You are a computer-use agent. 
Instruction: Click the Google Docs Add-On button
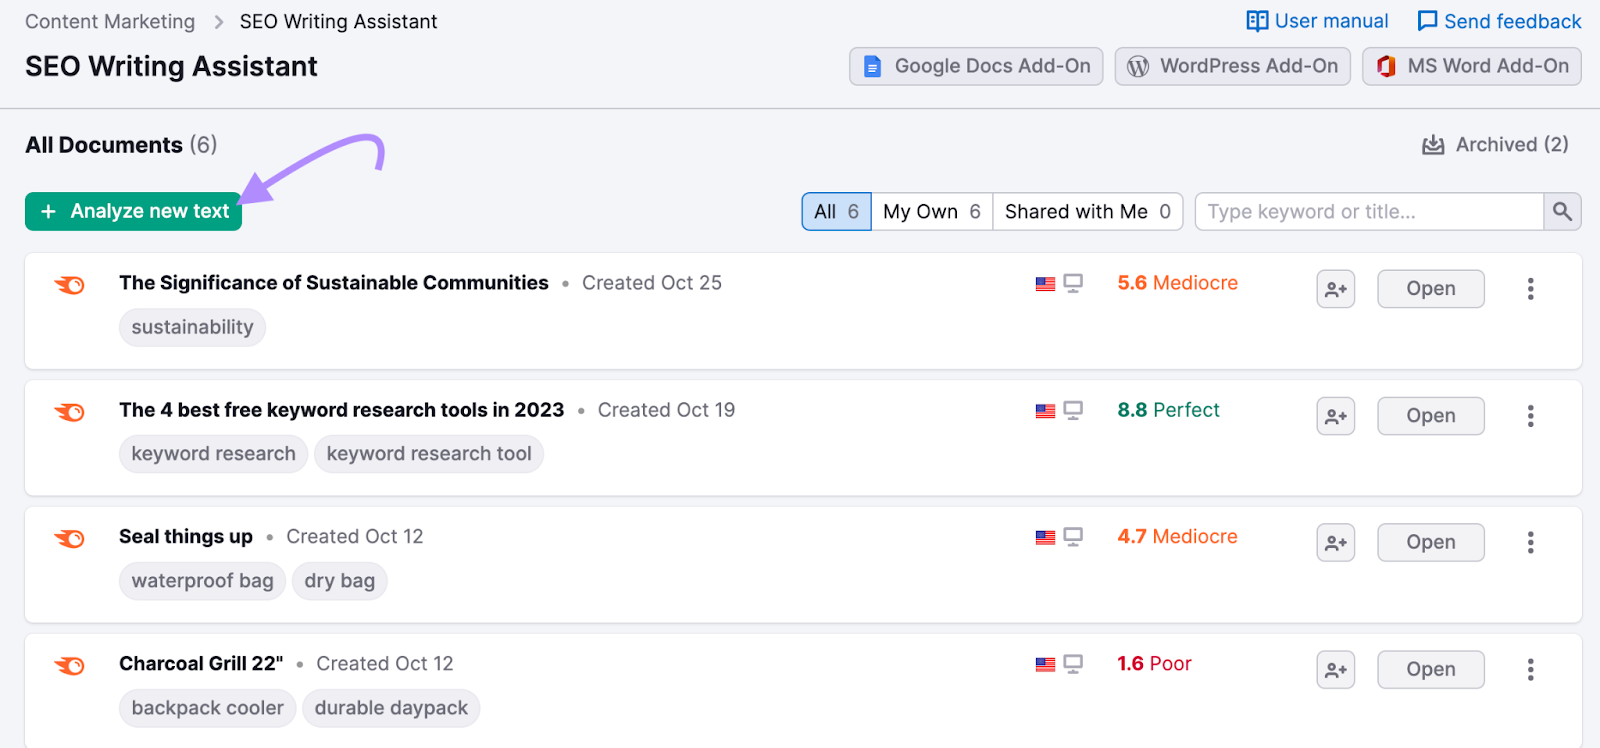pos(976,67)
